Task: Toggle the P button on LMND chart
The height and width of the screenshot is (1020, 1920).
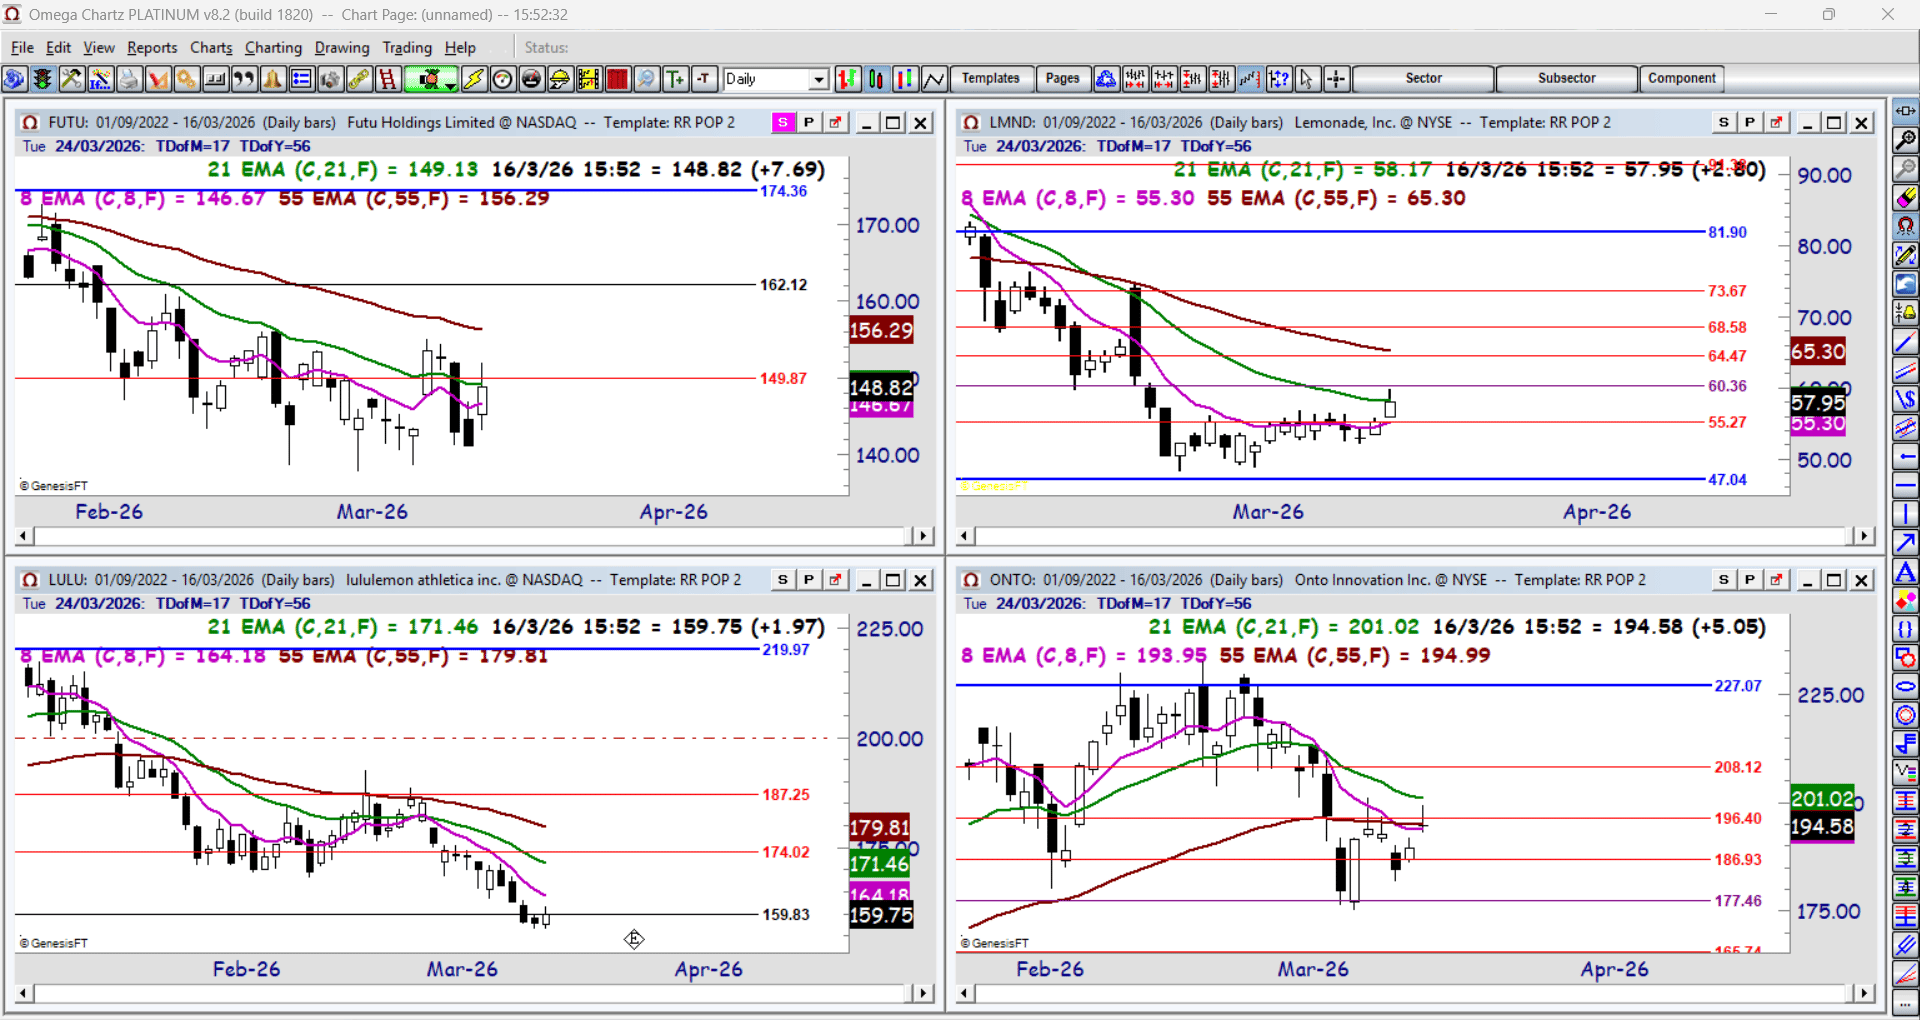Action: (x=1750, y=123)
